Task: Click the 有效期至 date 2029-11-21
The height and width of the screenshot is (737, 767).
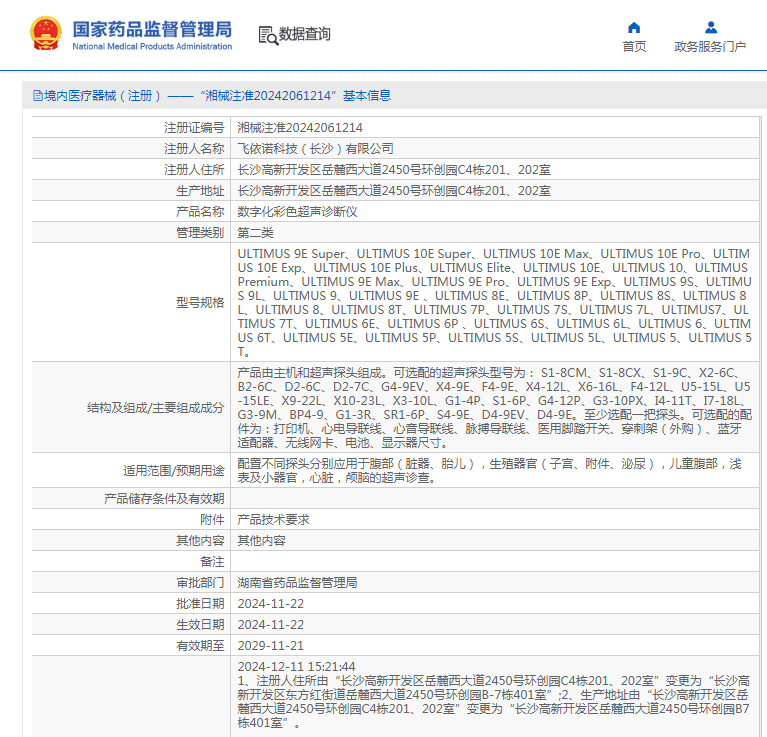Action: pos(270,645)
